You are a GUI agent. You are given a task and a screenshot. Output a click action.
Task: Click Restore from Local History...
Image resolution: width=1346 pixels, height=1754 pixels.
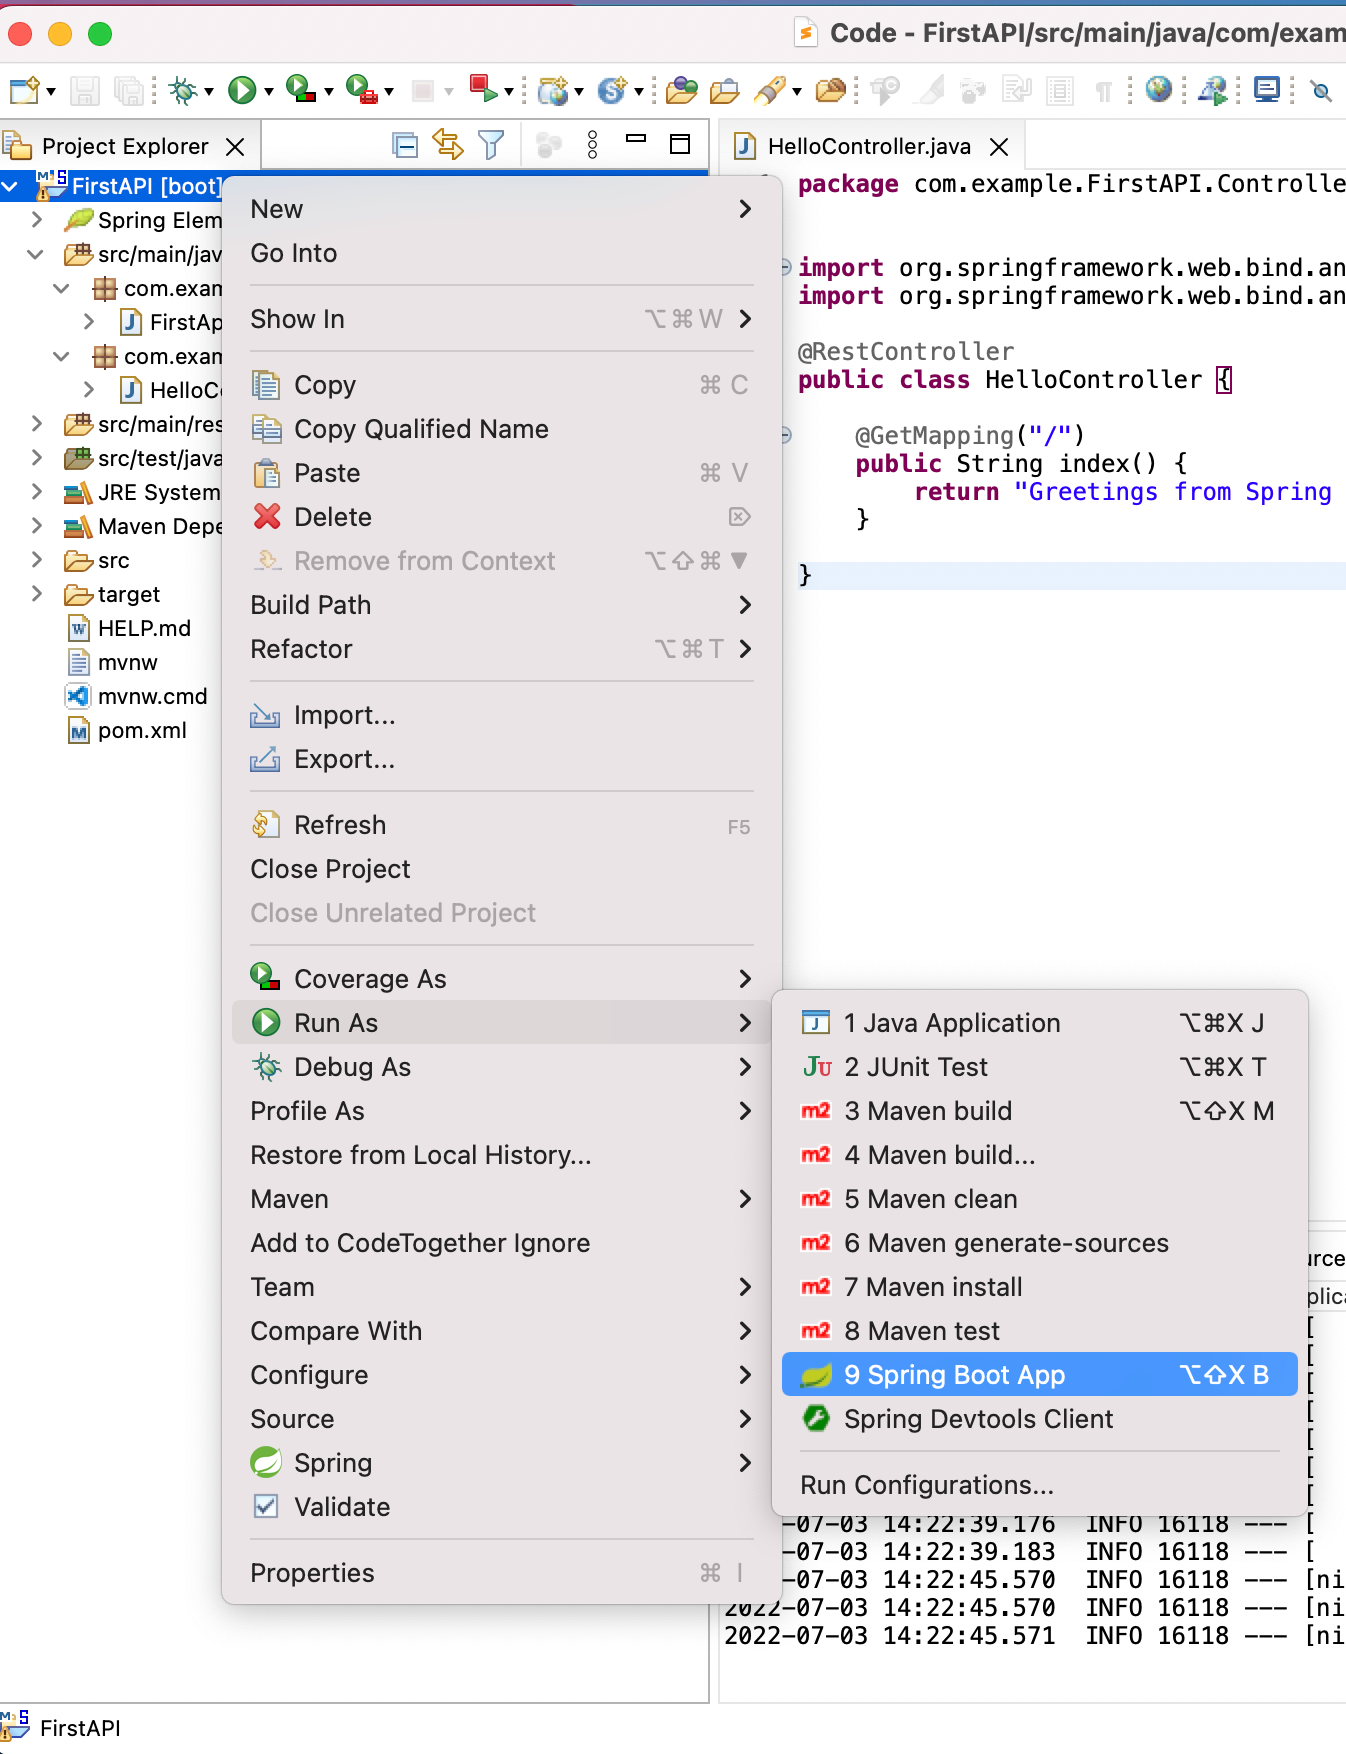(x=501, y=1155)
